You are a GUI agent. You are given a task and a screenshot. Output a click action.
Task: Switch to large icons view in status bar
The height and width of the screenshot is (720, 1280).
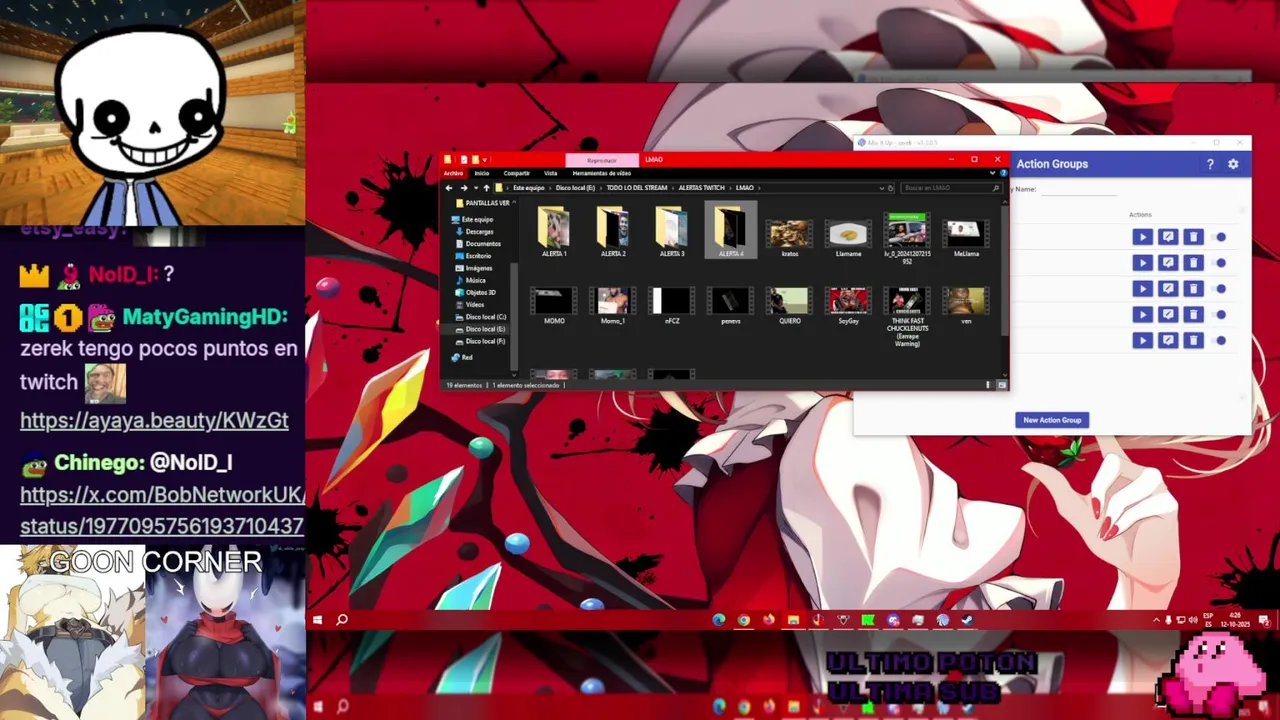click(x=1001, y=385)
